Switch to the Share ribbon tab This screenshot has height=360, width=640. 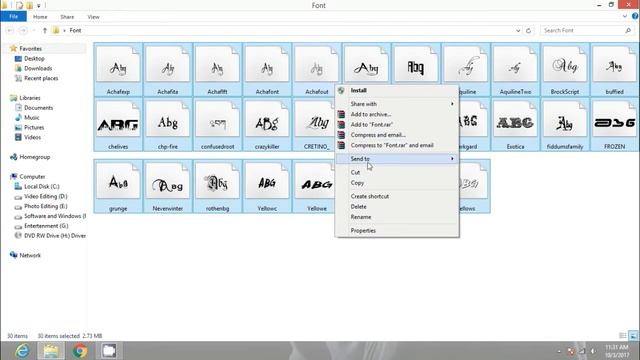[x=67, y=17]
